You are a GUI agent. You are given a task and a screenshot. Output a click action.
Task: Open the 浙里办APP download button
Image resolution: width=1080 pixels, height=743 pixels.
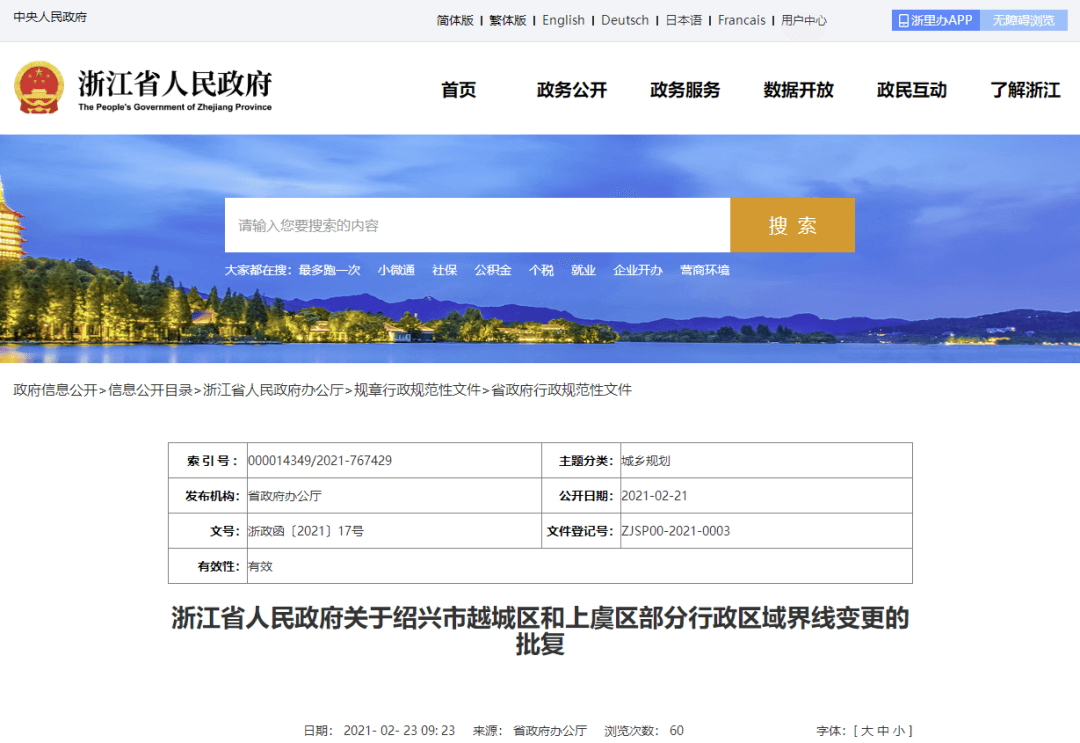tap(934, 19)
